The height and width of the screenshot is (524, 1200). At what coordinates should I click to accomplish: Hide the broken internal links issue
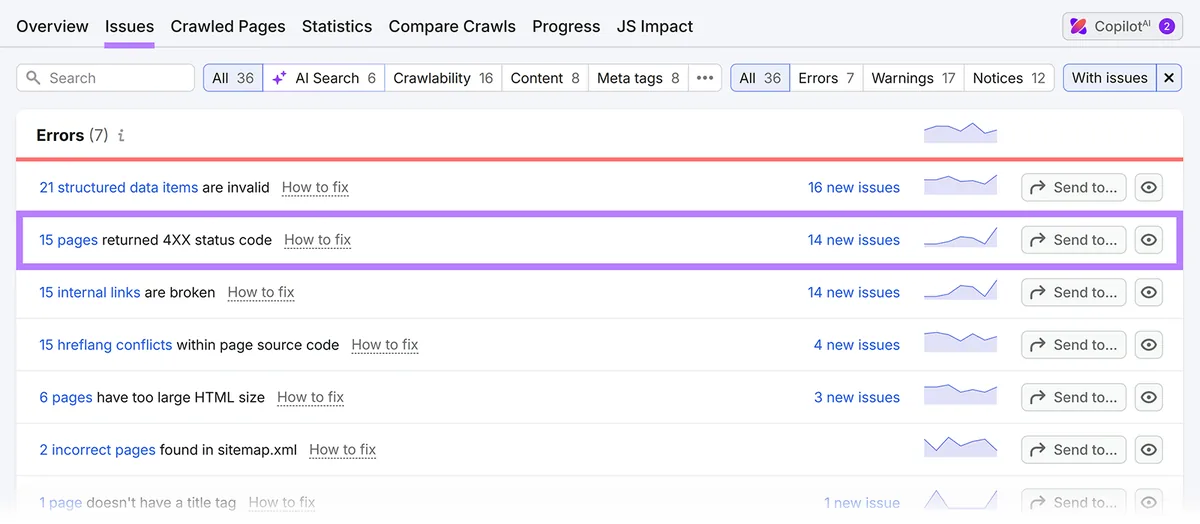[x=1149, y=292]
